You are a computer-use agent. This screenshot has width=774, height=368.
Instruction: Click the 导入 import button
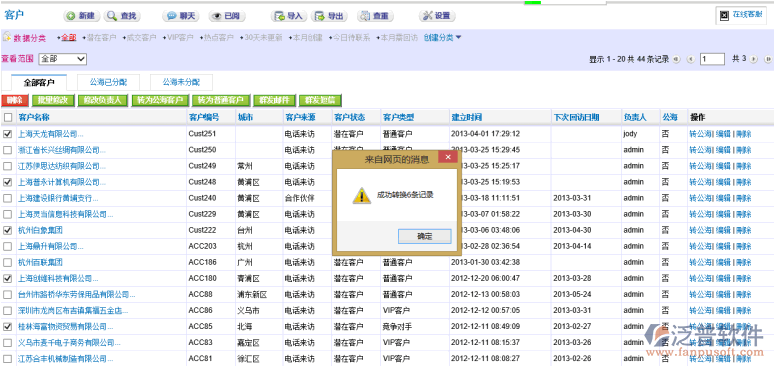pos(289,16)
